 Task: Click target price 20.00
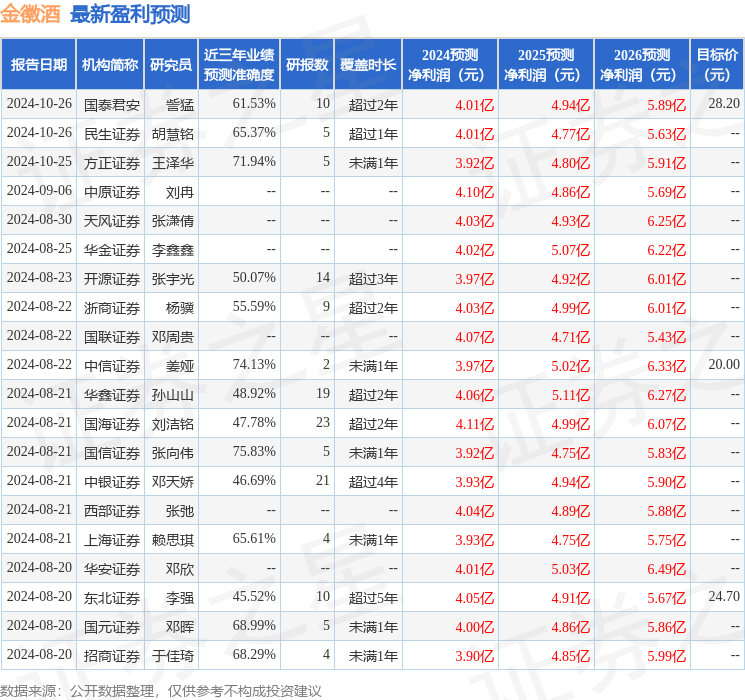(724, 364)
